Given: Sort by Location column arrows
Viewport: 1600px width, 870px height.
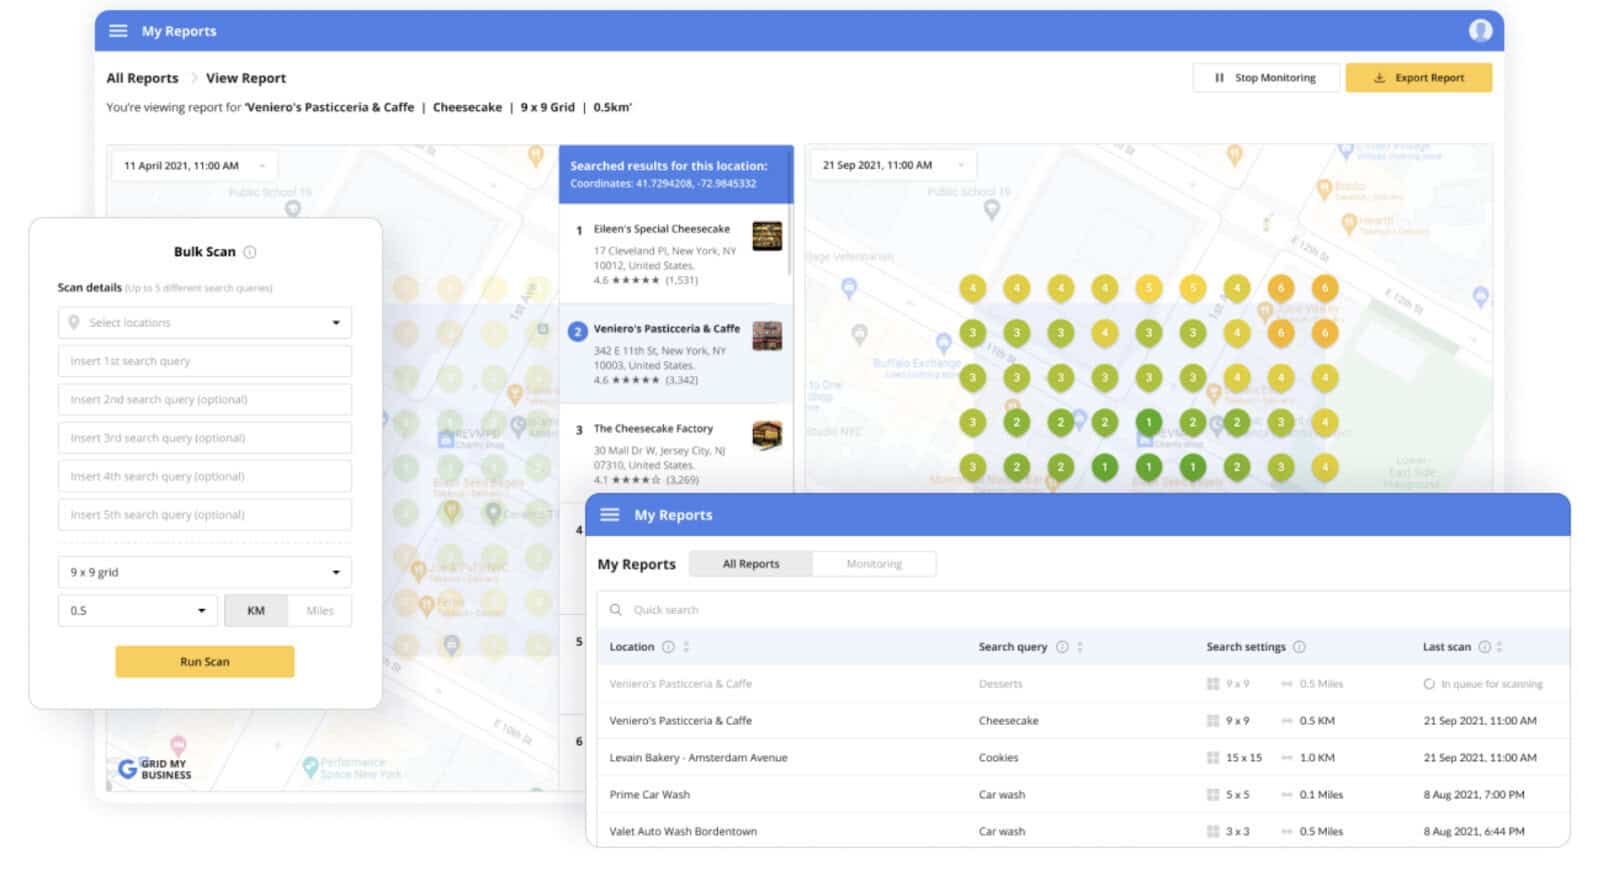Looking at the screenshot, I should coord(686,647).
